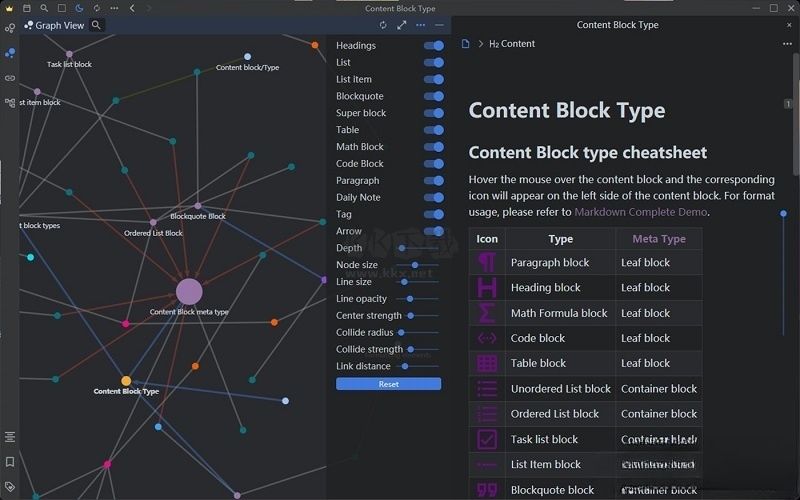Open the global graph from the left sidebar
This screenshot has width=800, height=500.
[10, 29]
